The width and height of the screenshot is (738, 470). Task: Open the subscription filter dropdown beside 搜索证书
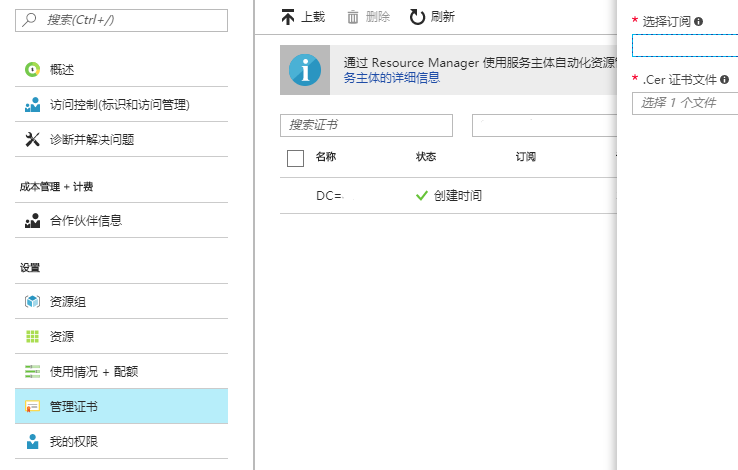[x=544, y=125]
